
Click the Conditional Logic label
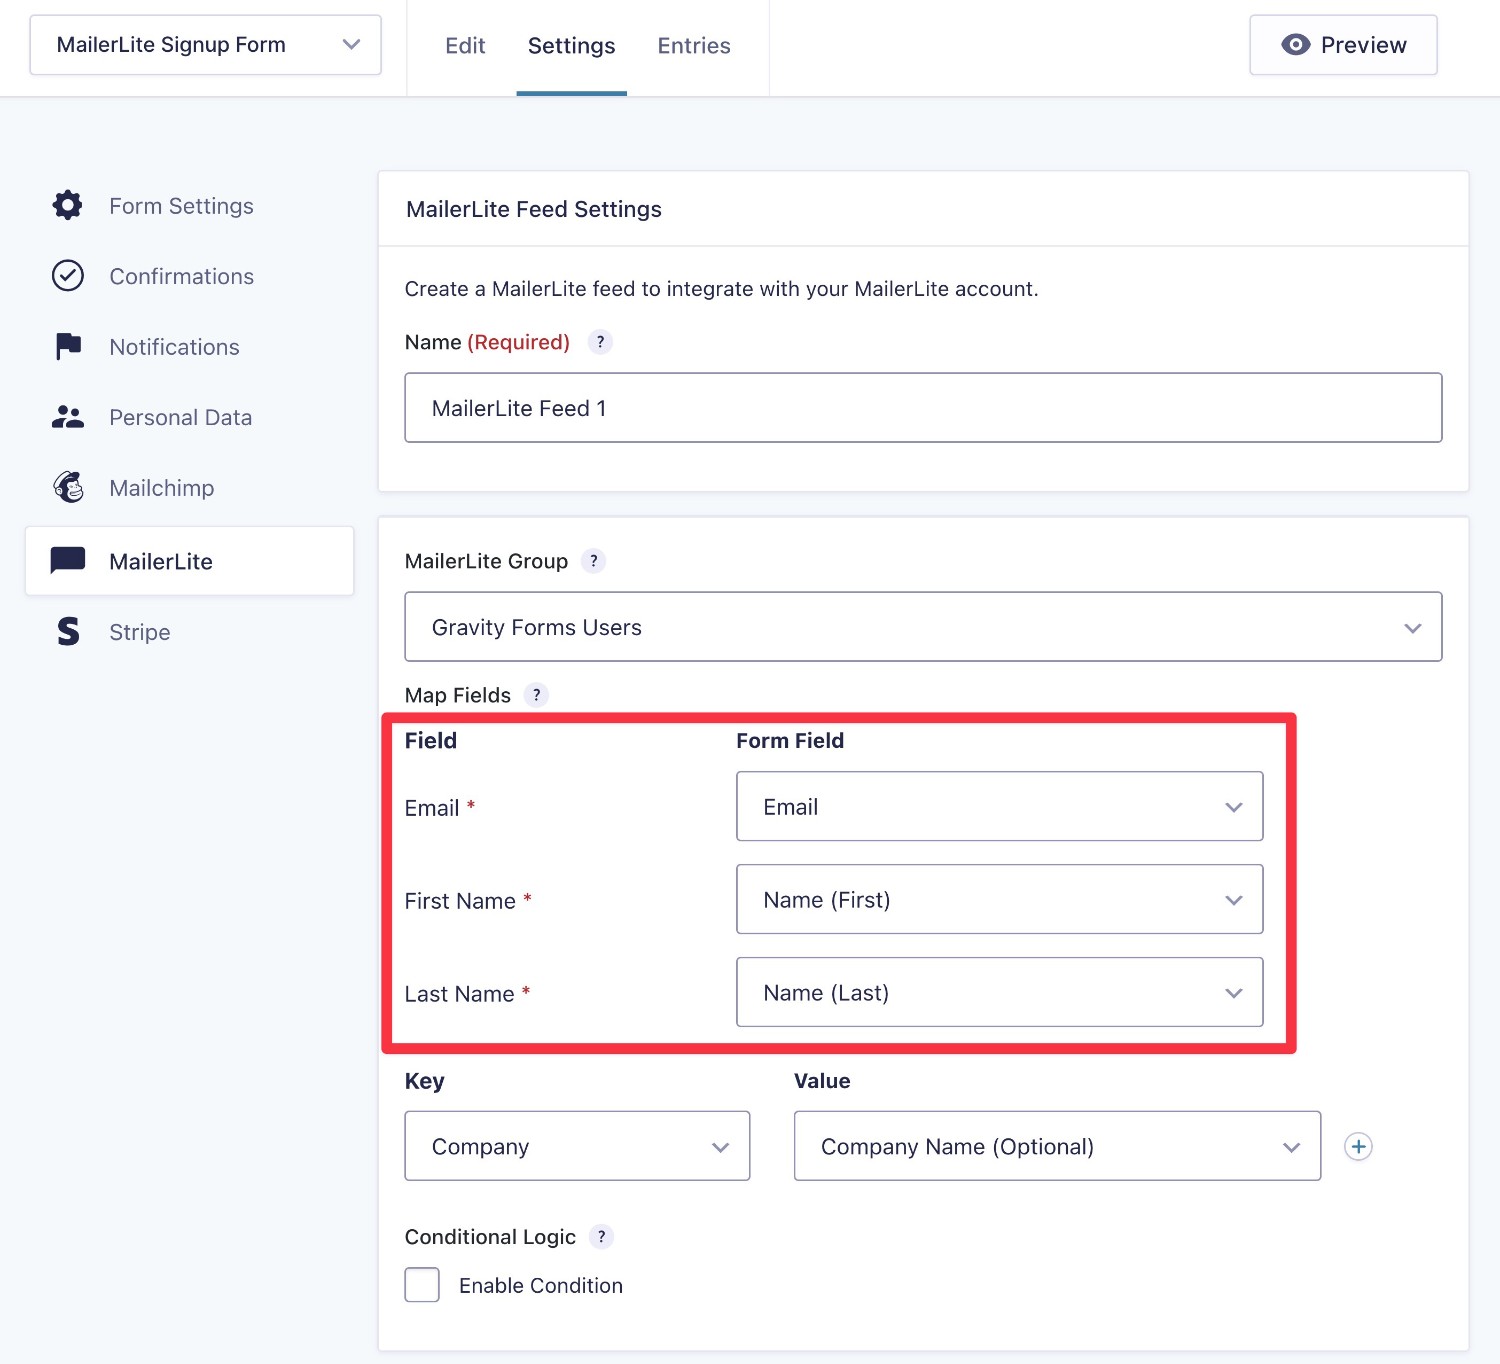490,1237
